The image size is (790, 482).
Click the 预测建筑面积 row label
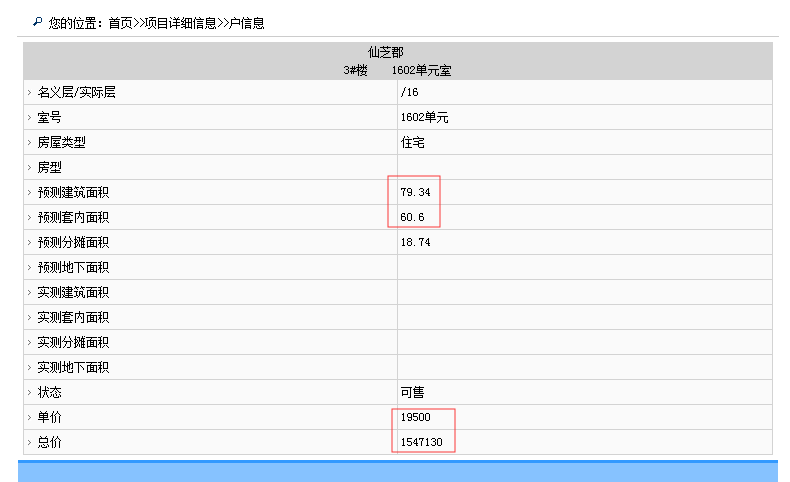coord(74,192)
